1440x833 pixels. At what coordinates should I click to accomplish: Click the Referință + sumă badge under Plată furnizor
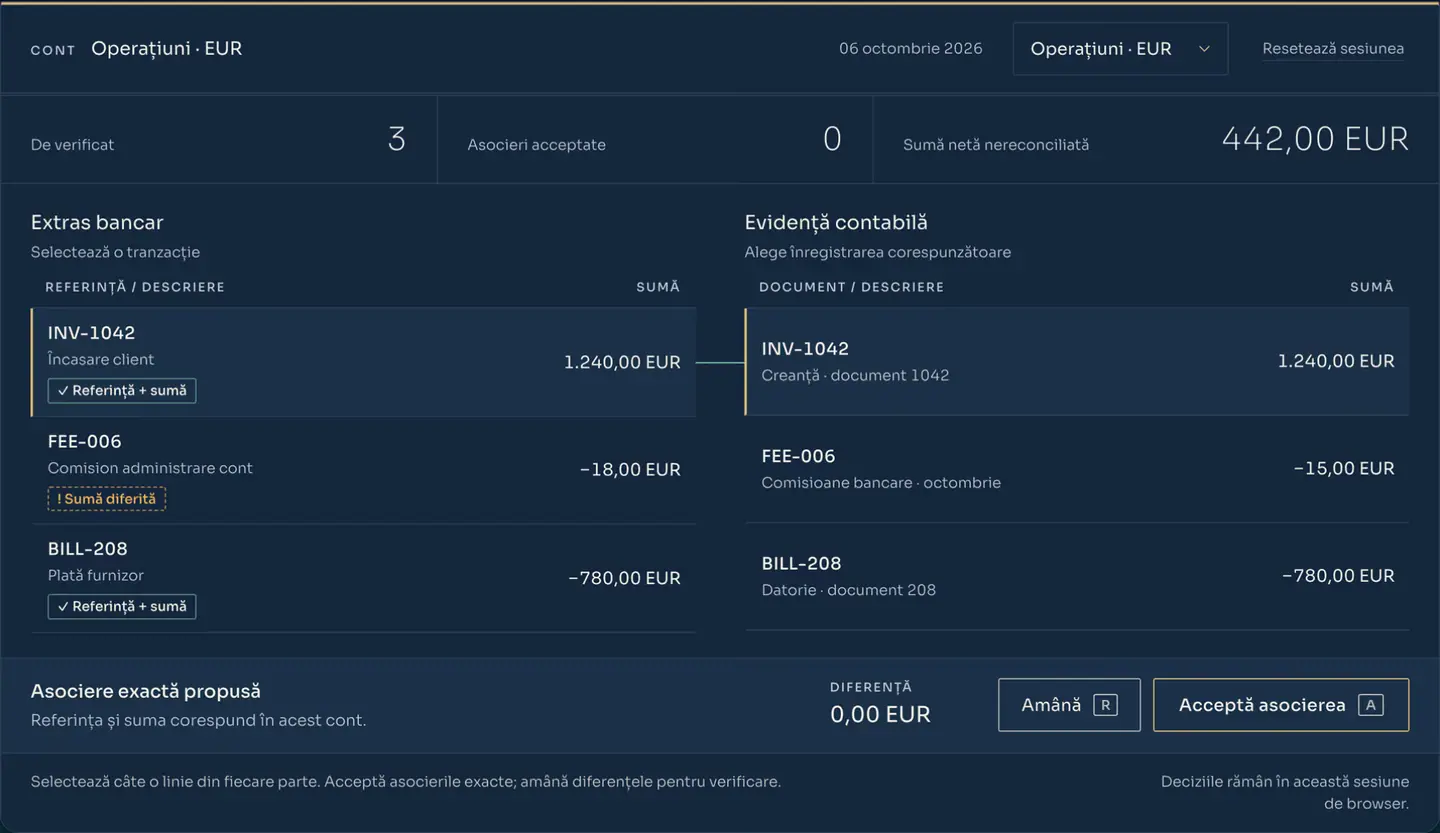122,606
